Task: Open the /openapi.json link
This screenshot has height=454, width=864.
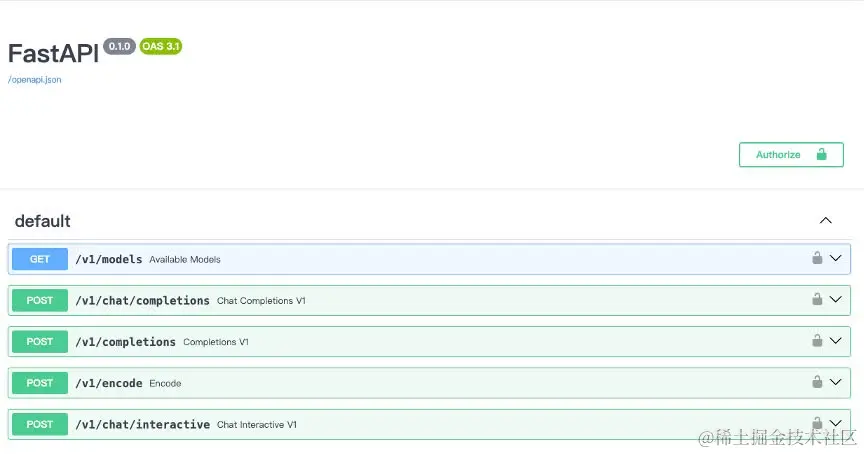Action: 34,79
